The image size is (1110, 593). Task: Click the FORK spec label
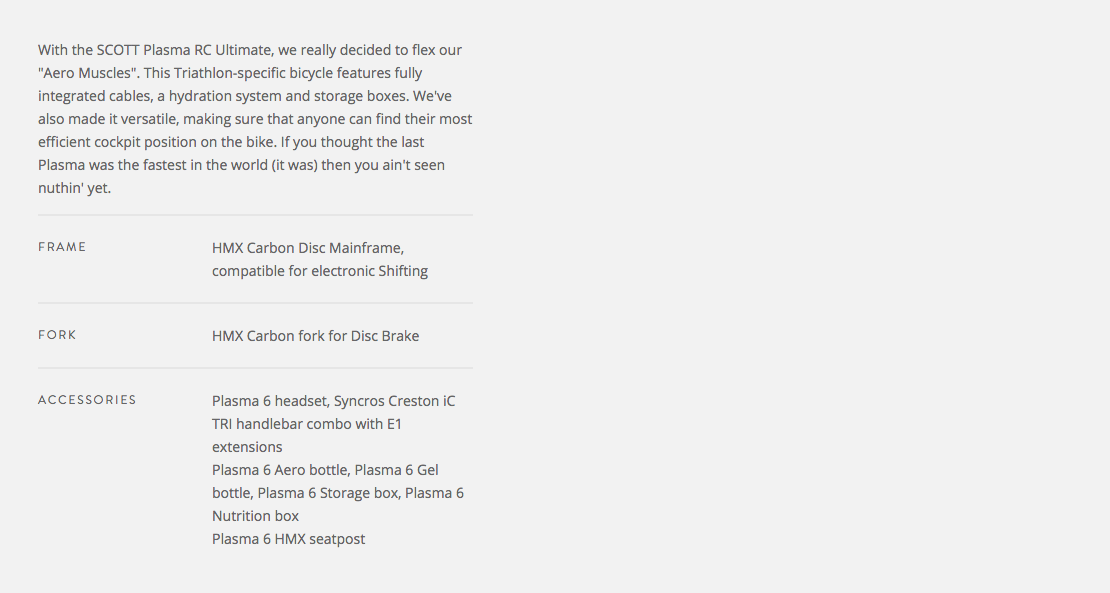pos(57,335)
